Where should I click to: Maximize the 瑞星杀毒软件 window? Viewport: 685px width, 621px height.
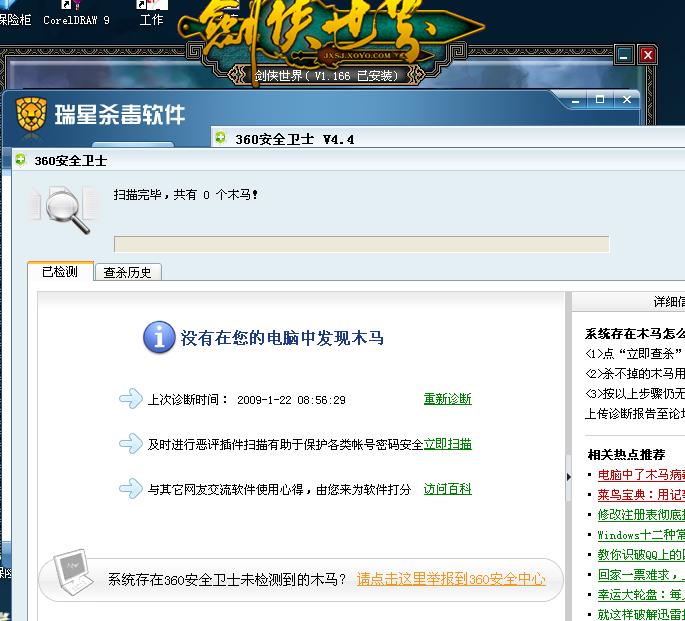[600, 100]
